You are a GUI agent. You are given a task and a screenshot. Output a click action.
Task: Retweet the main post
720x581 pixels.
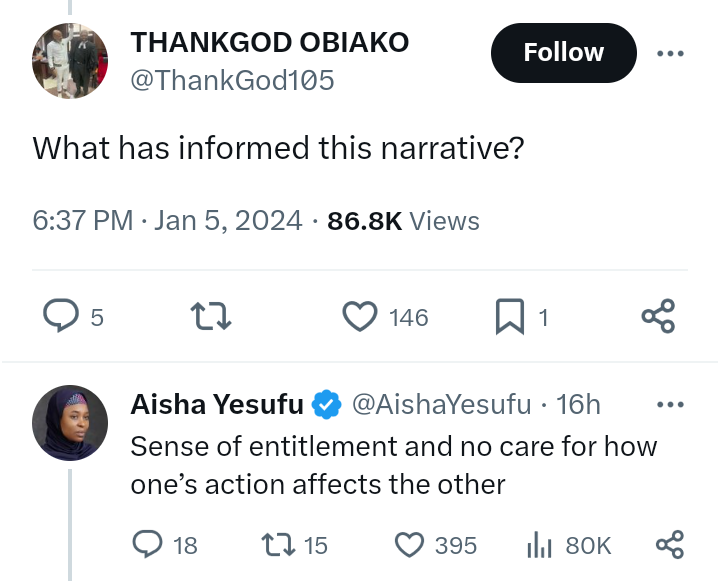[211, 316]
